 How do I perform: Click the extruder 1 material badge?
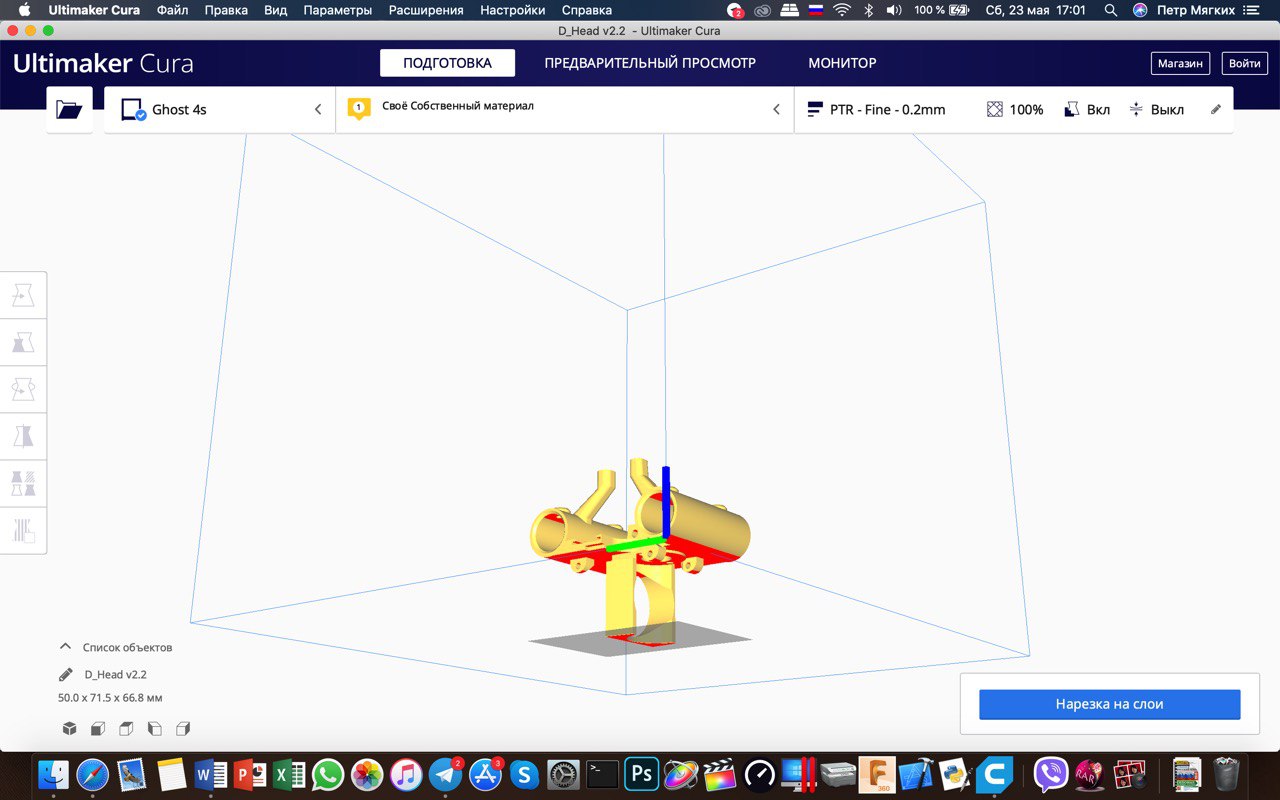(x=359, y=107)
